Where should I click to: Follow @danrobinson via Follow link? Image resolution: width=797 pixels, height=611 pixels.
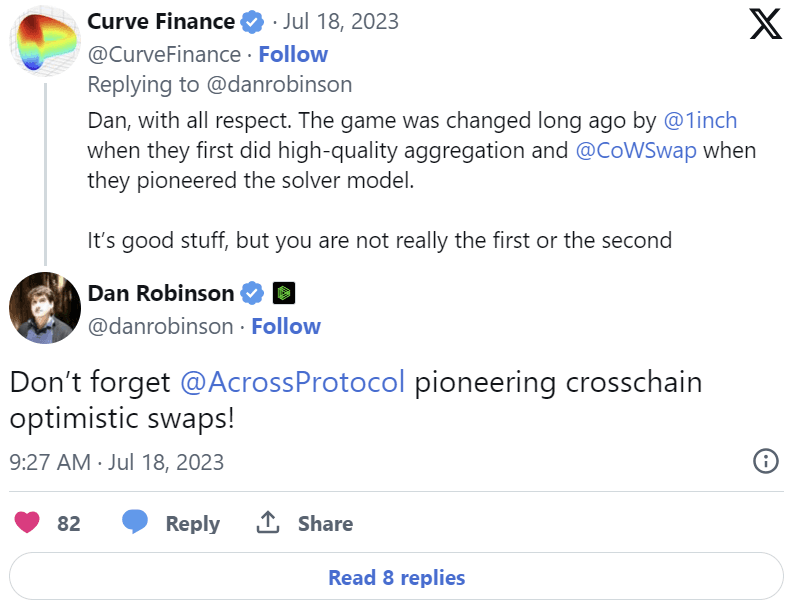[286, 326]
